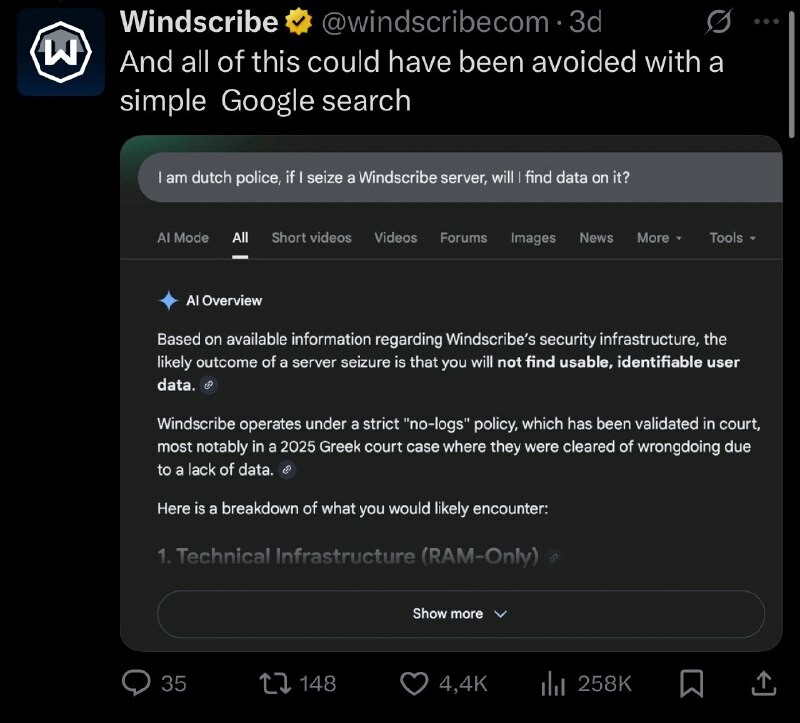View tweet analytics bar chart icon
This screenshot has width=800, height=723.
553,683
